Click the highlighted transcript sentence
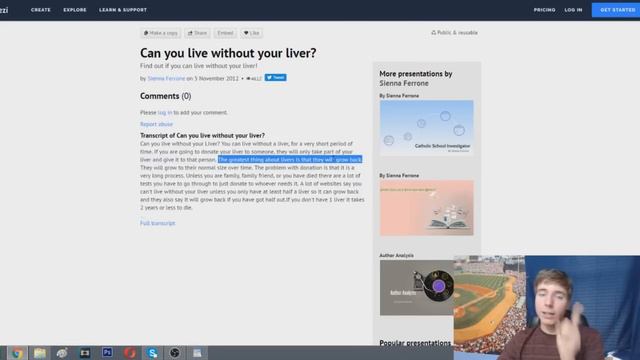The height and width of the screenshot is (360, 640). [290, 160]
